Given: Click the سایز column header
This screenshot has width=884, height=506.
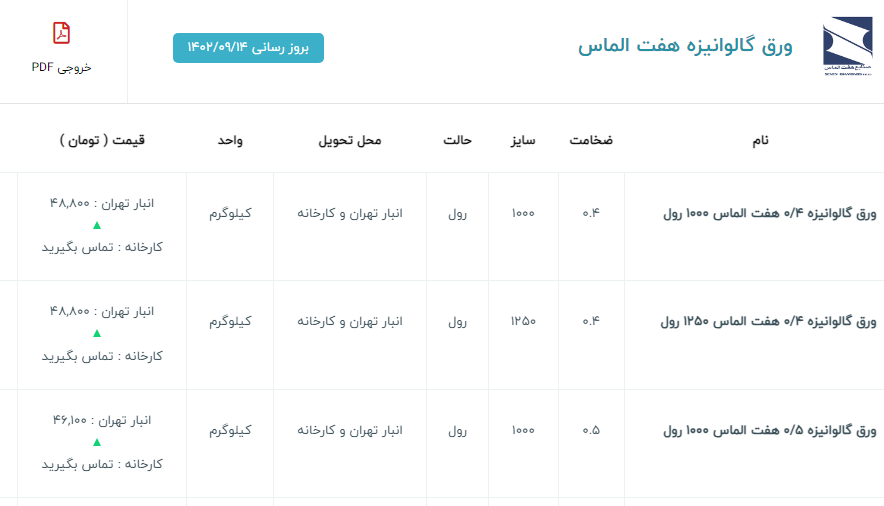Looking at the screenshot, I should click(523, 140).
